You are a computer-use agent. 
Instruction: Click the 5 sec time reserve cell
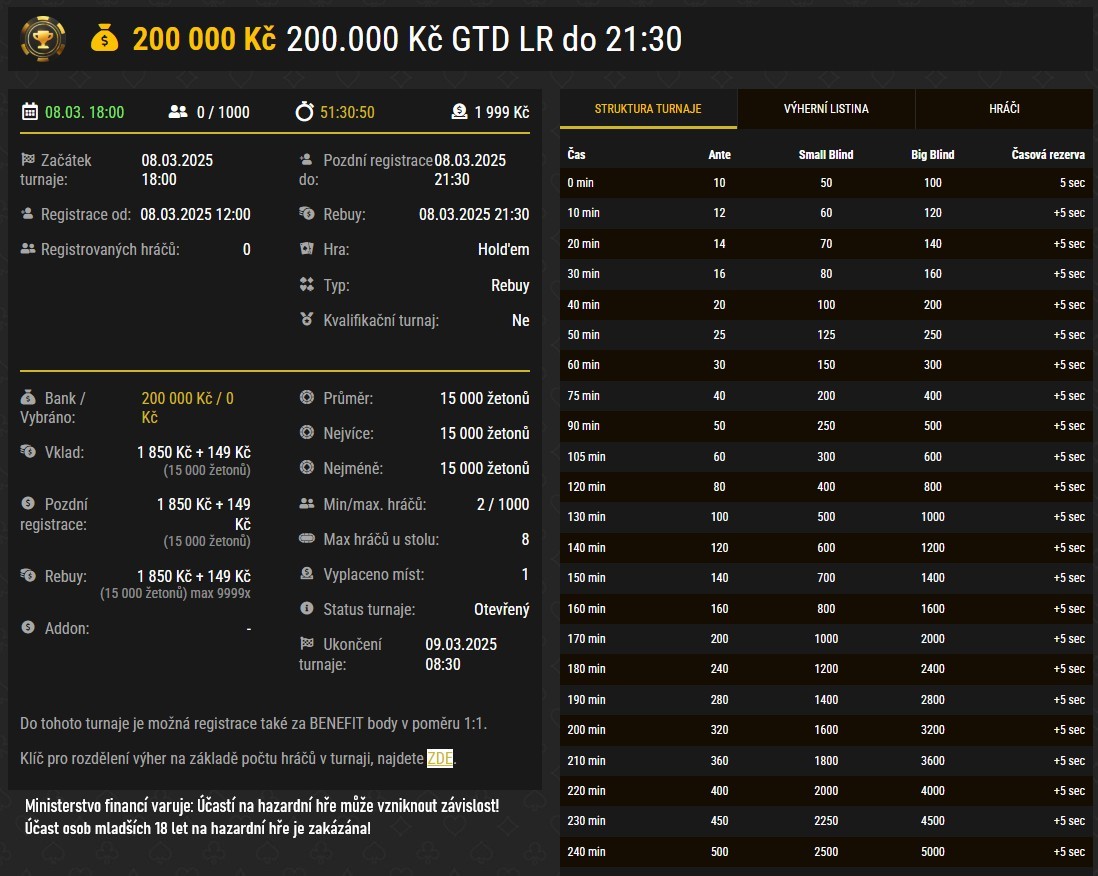(x=1072, y=183)
